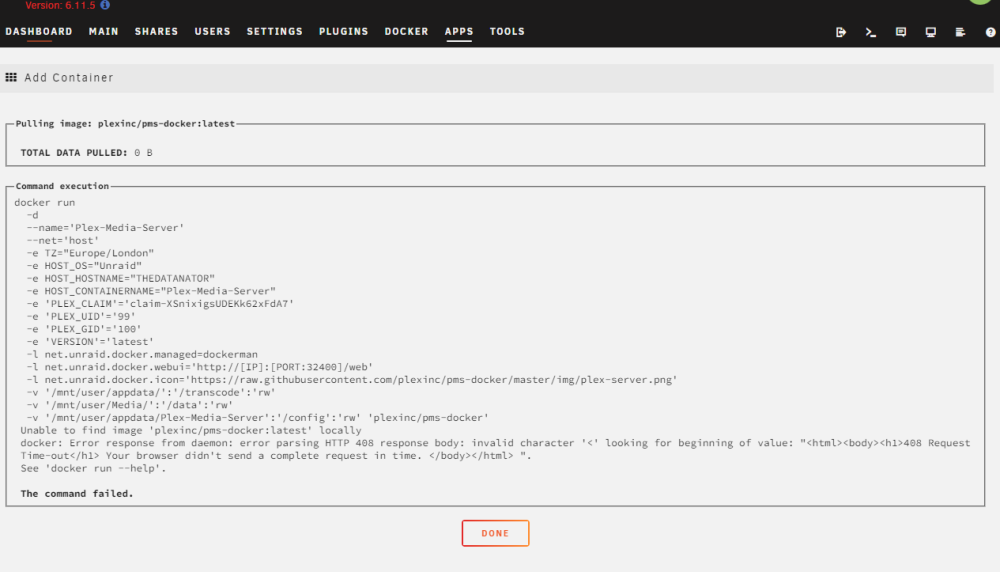This screenshot has height=572, width=1000.
Task: Switch to the Users tab
Action: point(212,31)
